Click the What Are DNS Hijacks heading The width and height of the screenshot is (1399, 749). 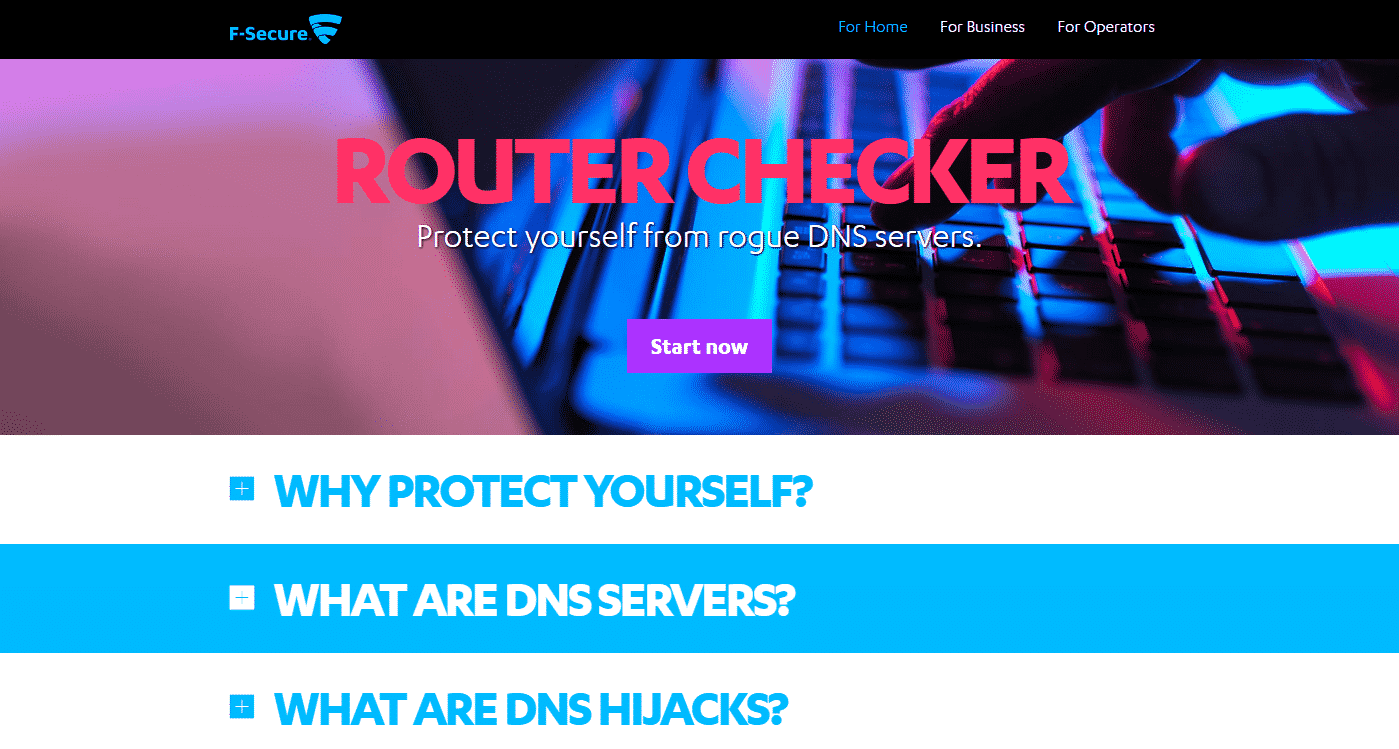pos(531,709)
